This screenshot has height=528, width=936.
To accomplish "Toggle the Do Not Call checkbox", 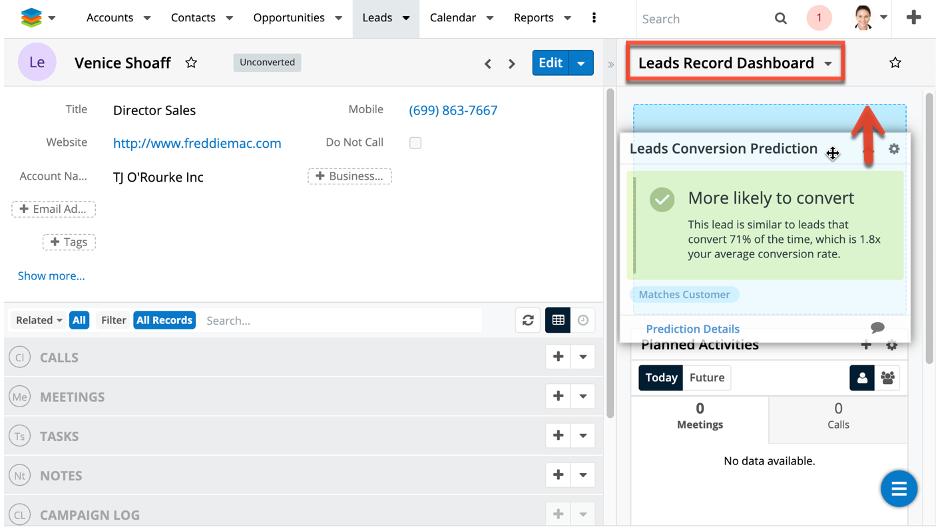I will tap(415, 143).
